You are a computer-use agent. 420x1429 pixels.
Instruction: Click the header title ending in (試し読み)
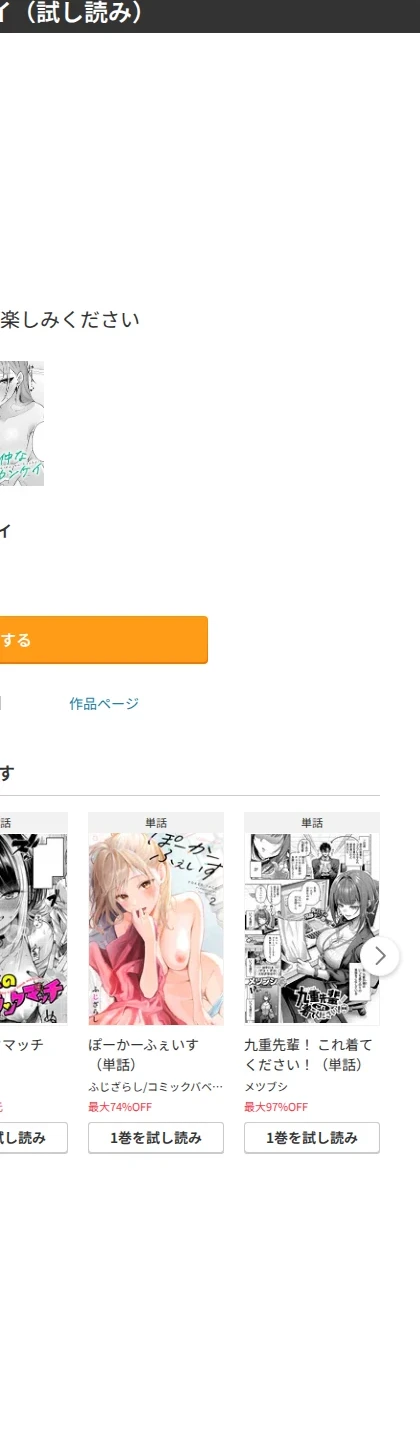tap(71, 13)
